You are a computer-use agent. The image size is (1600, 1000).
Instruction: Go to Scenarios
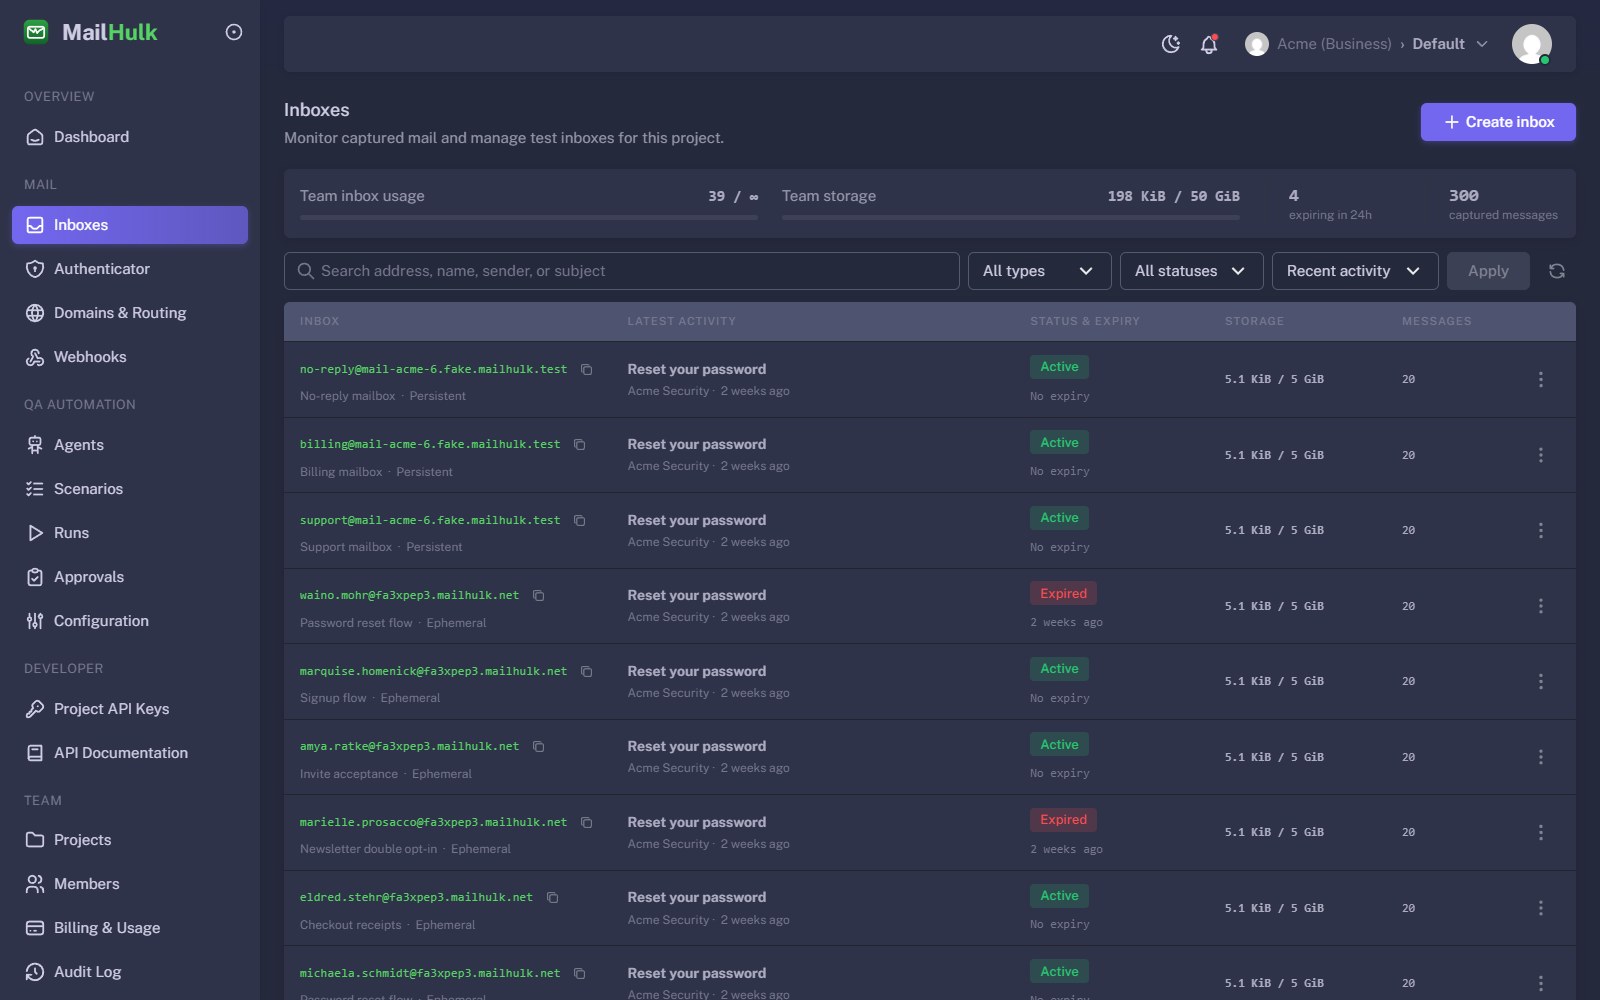(x=130, y=489)
